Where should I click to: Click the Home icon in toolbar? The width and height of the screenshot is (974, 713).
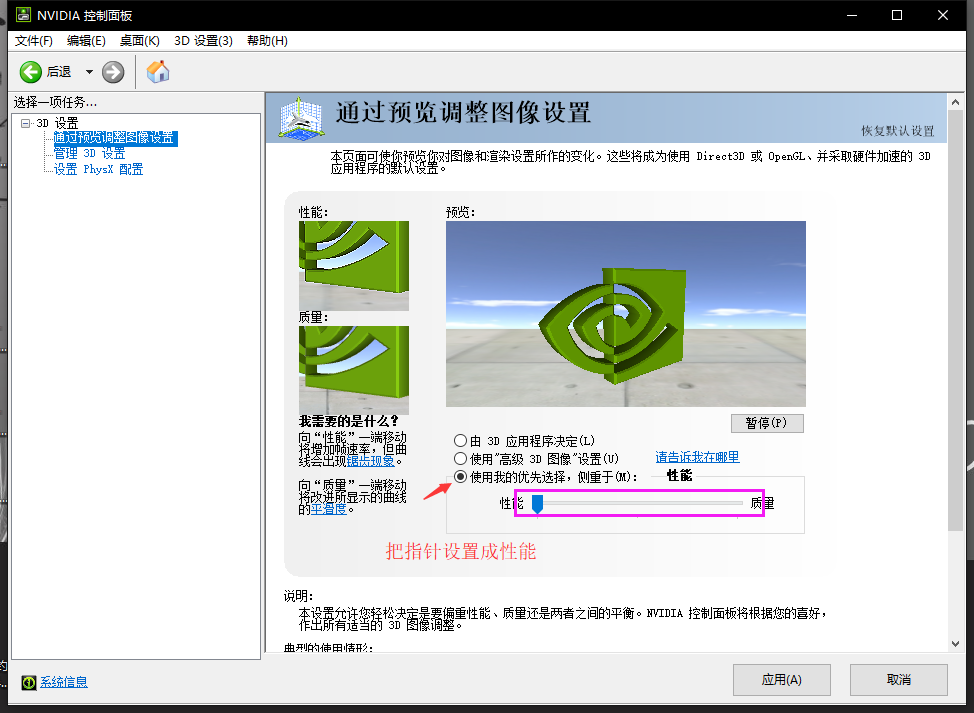coord(158,72)
